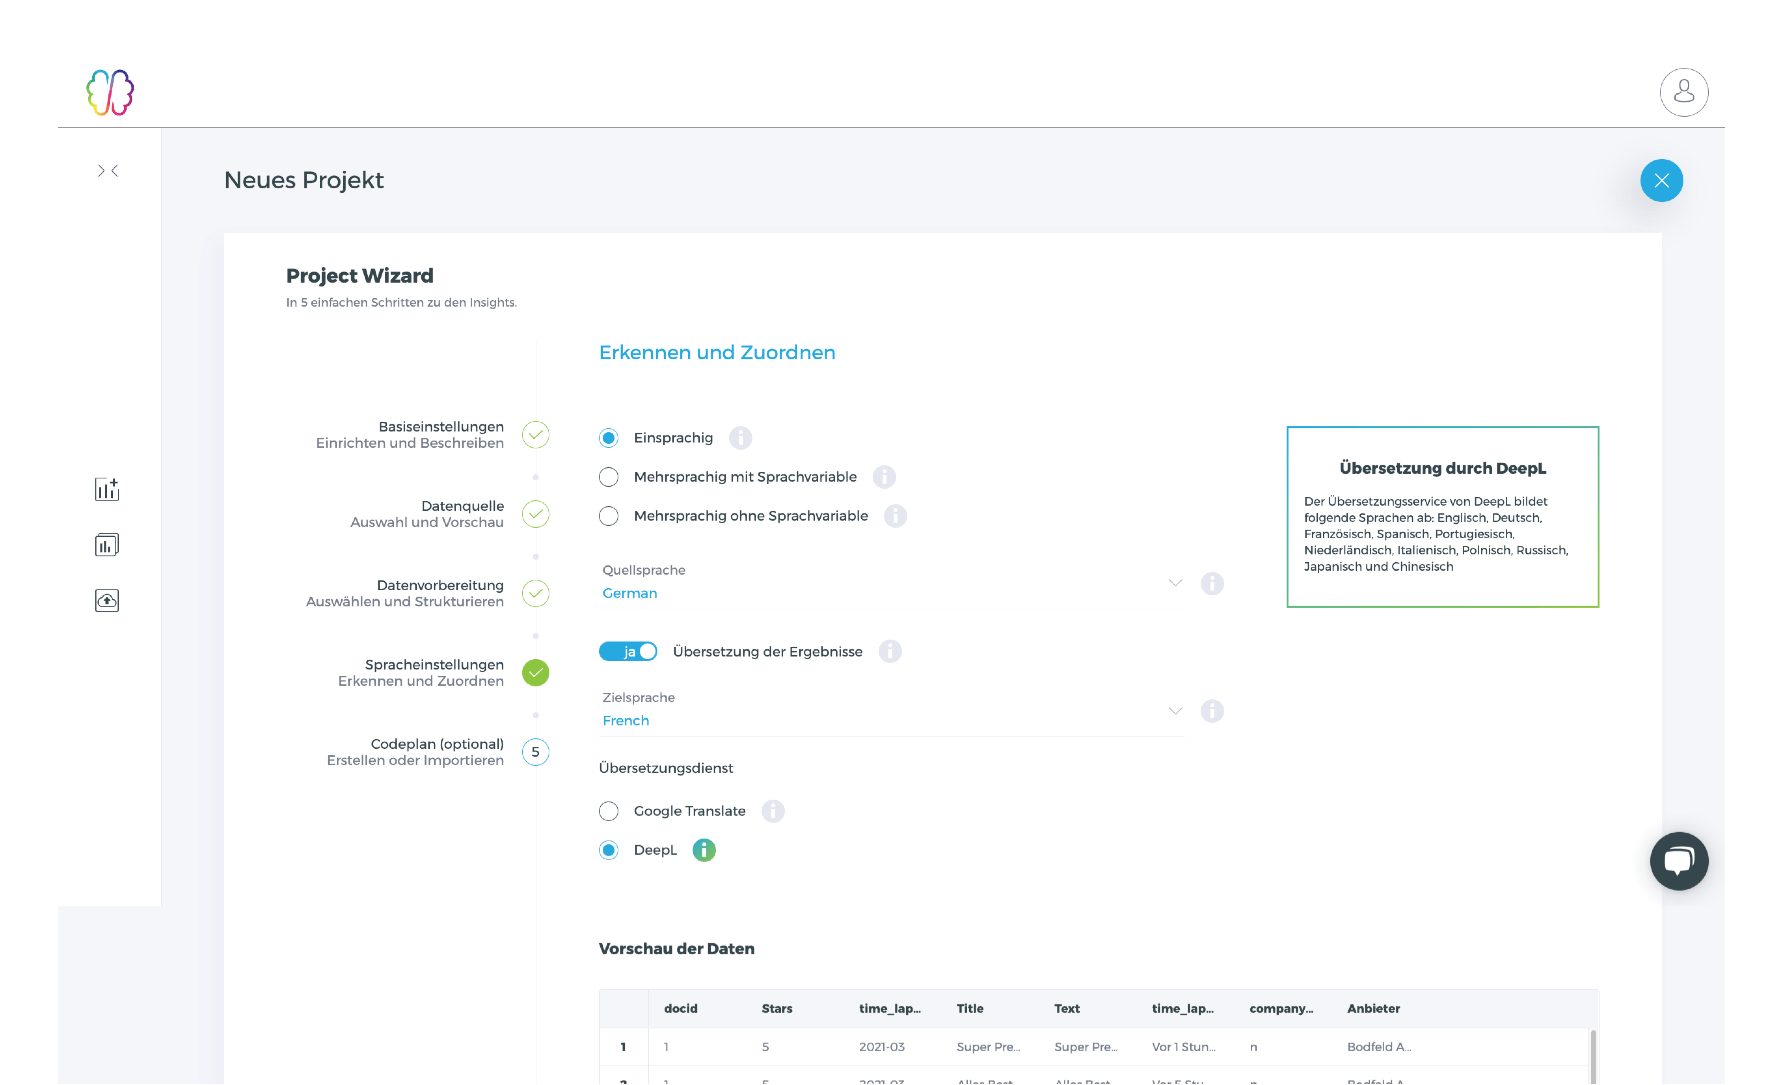
Task: Click the Anbieter column header
Action: pyautogui.click(x=1373, y=1009)
